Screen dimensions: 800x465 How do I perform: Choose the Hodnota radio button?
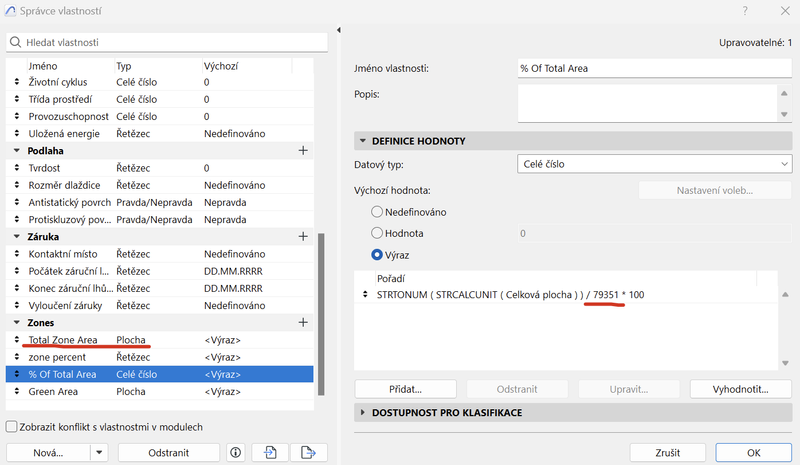pyautogui.click(x=377, y=233)
